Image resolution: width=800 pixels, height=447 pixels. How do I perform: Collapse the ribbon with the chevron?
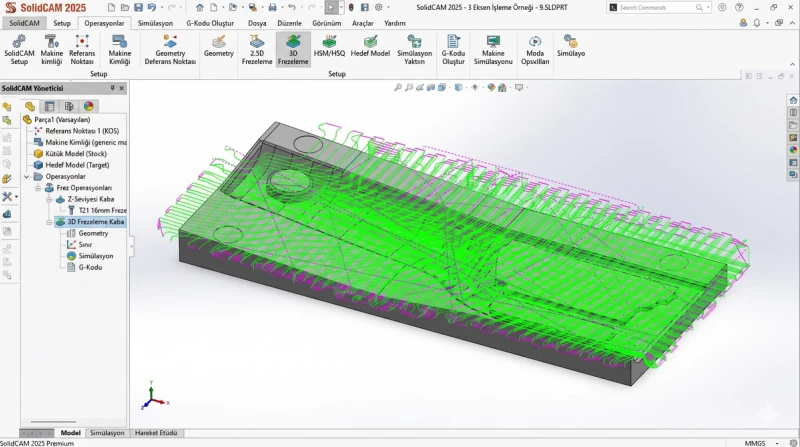792,64
